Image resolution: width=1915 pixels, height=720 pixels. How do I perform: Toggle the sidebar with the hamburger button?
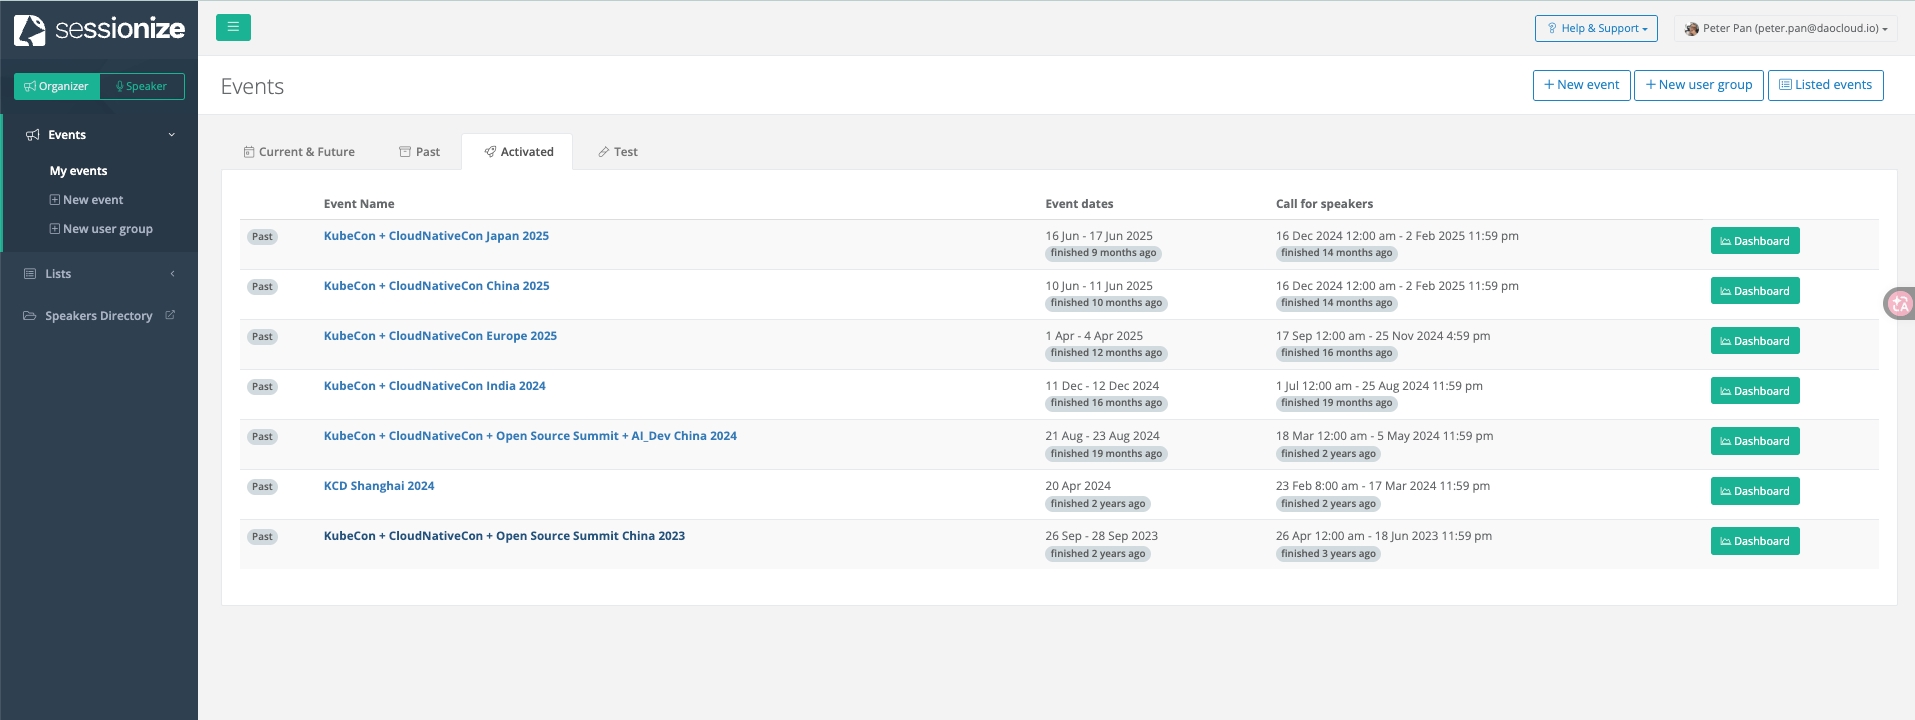click(233, 28)
